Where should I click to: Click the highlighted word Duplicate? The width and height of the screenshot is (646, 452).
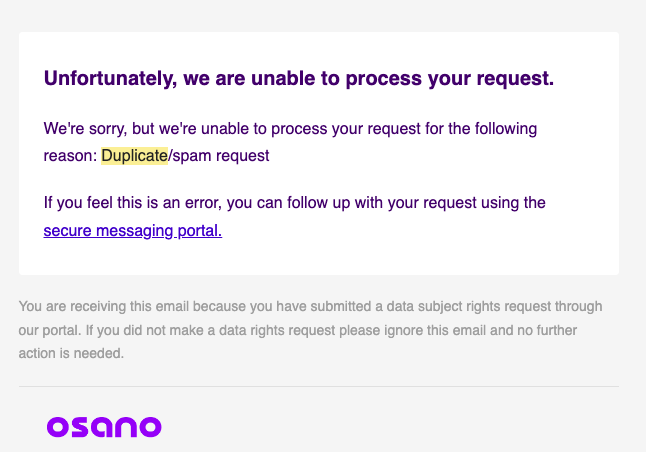click(126, 156)
